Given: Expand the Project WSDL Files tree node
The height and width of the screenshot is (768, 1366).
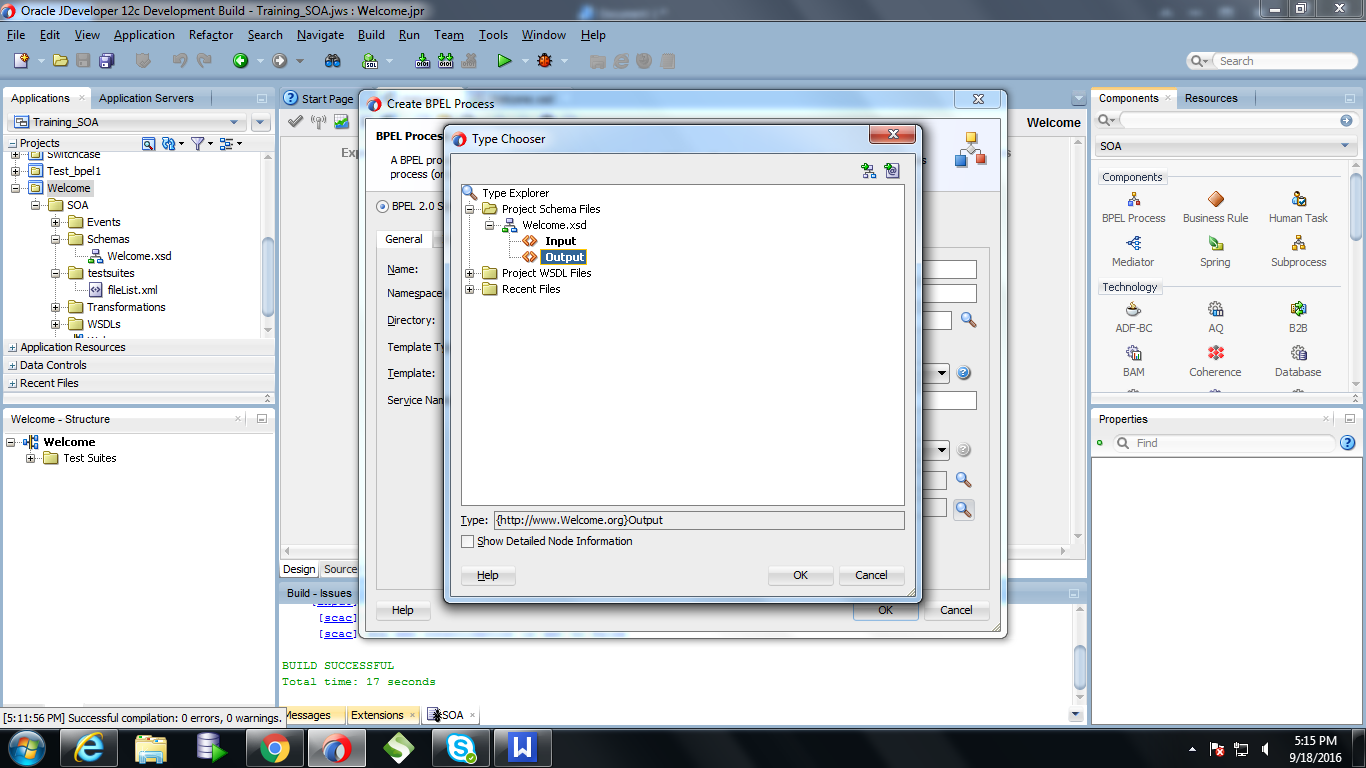Looking at the screenshot, I should 470,272.
